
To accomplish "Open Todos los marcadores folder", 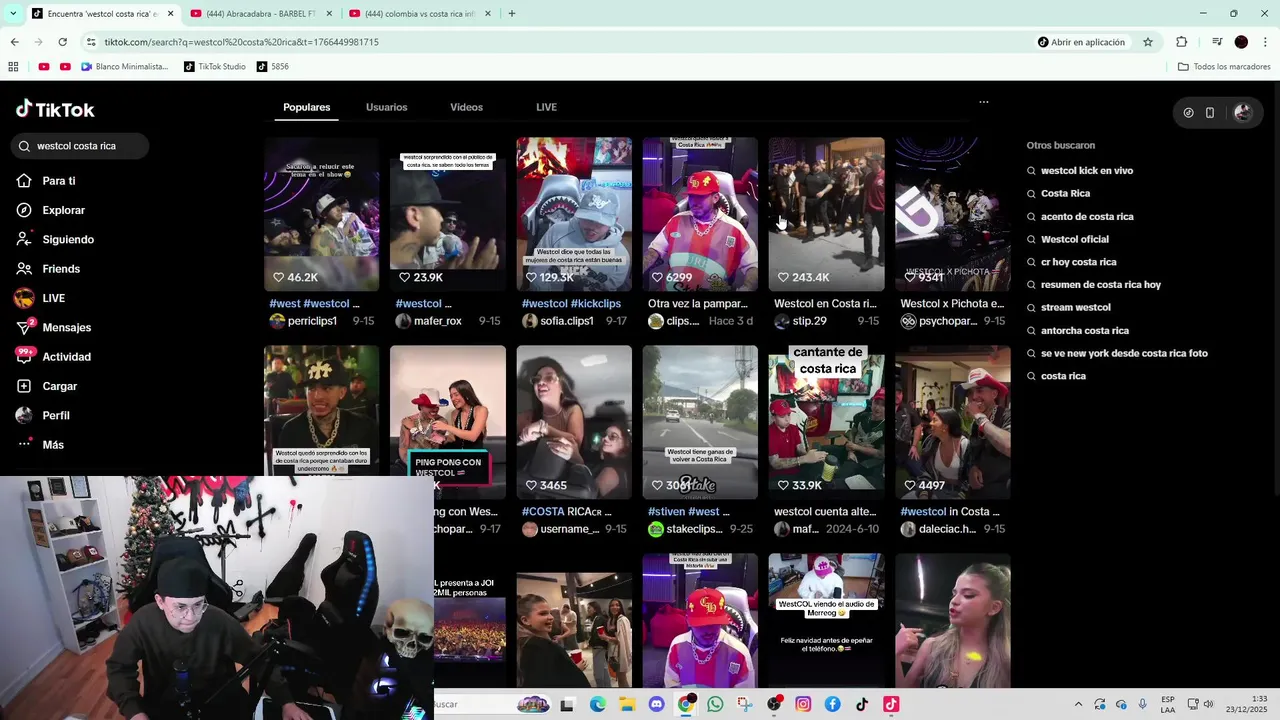I will point(1224,67).
